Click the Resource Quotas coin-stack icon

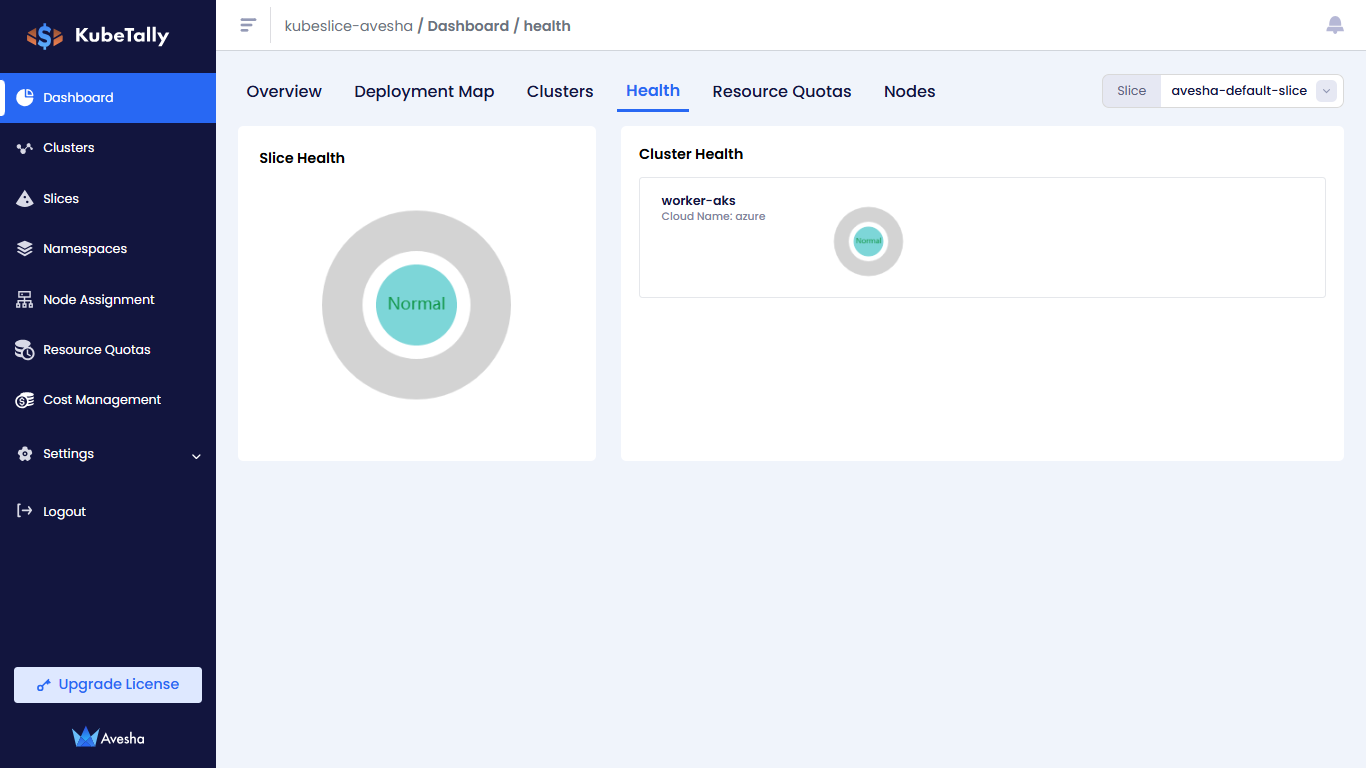25,350
